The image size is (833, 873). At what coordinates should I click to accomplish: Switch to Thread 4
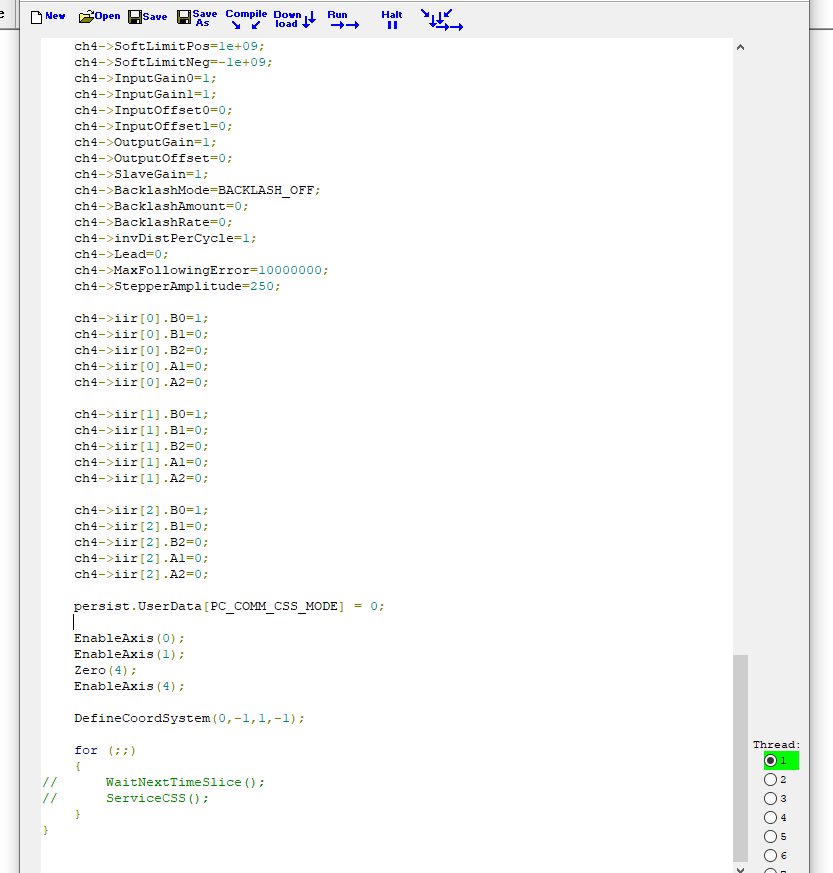pyautogui.click(x=771, y=818)
